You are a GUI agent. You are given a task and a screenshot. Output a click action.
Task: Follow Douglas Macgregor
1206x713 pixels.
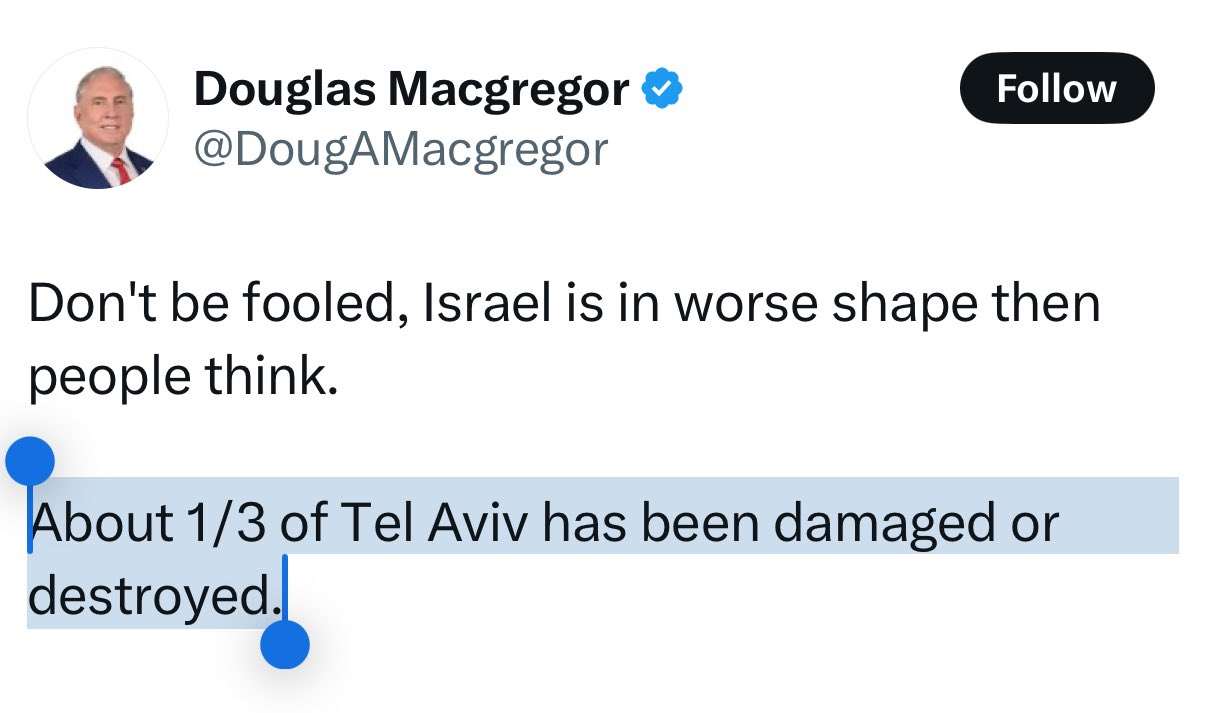(1056, 89)
